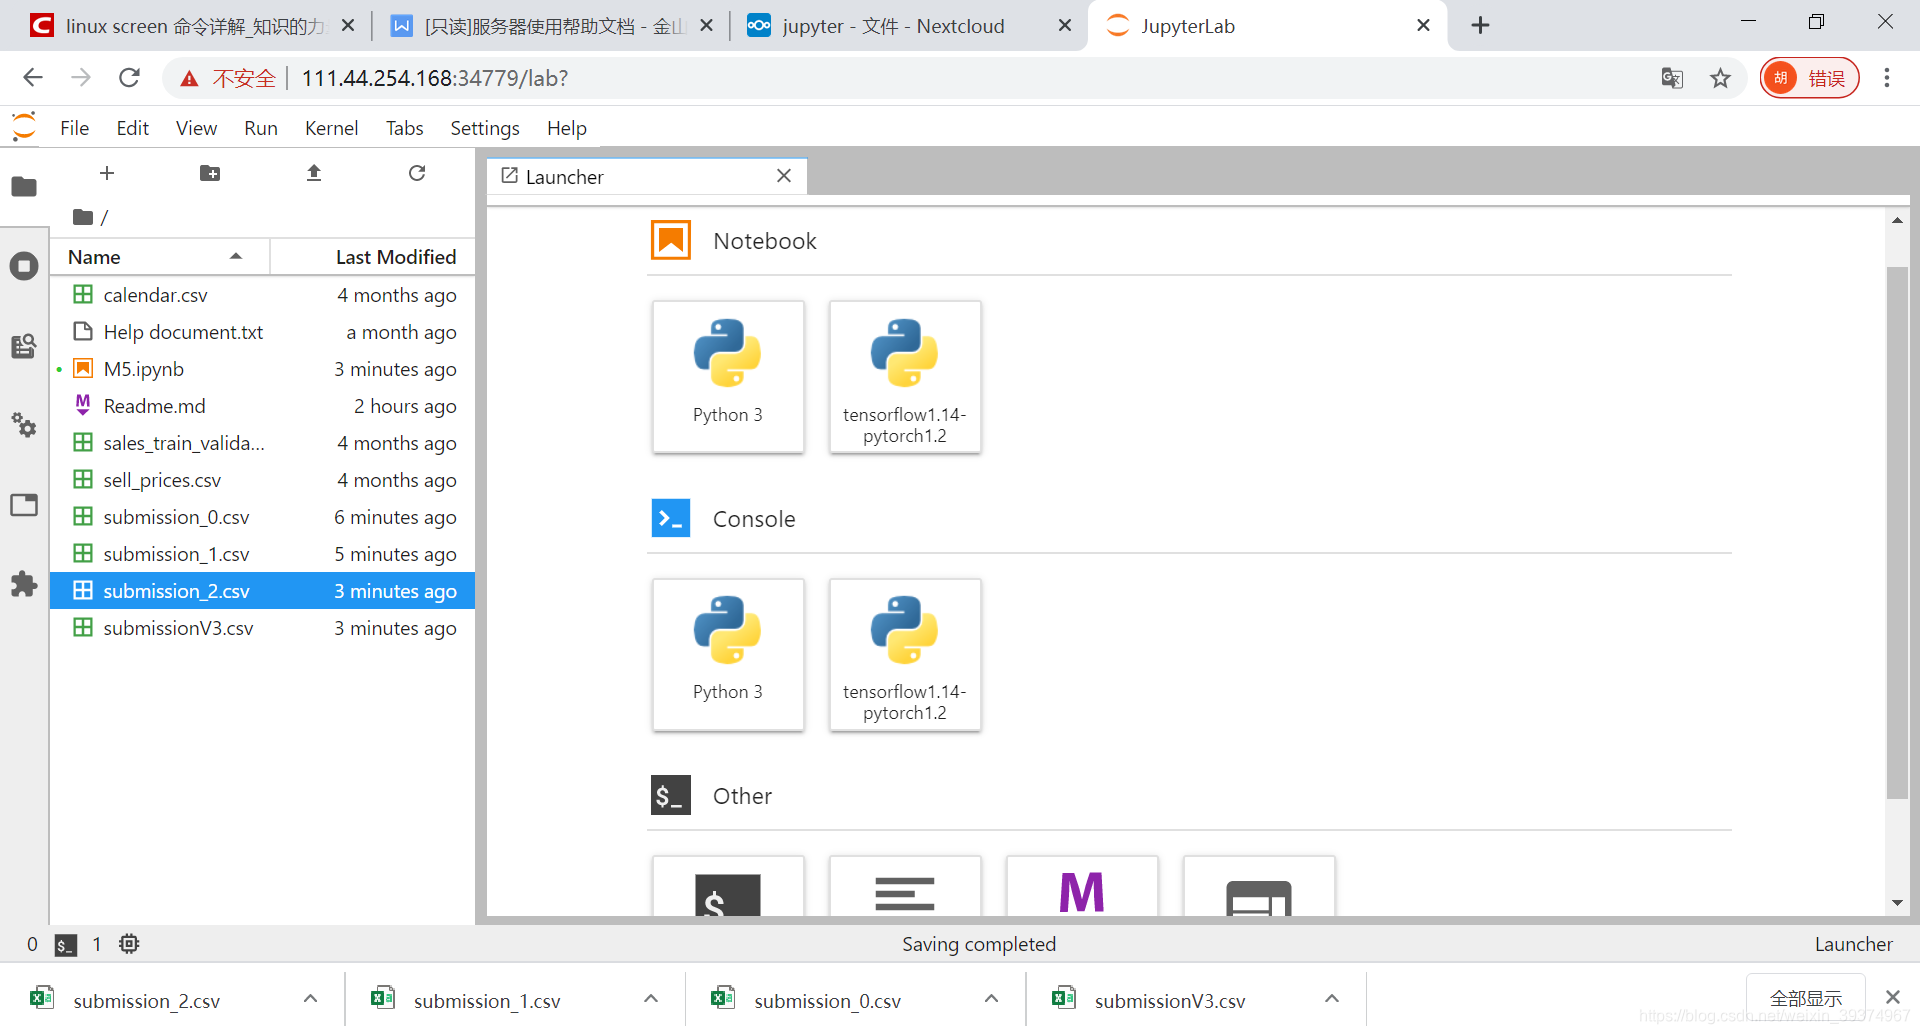Open a new browser tab
Viewport: 1920px width, 1034px height.
point(1481,25)
